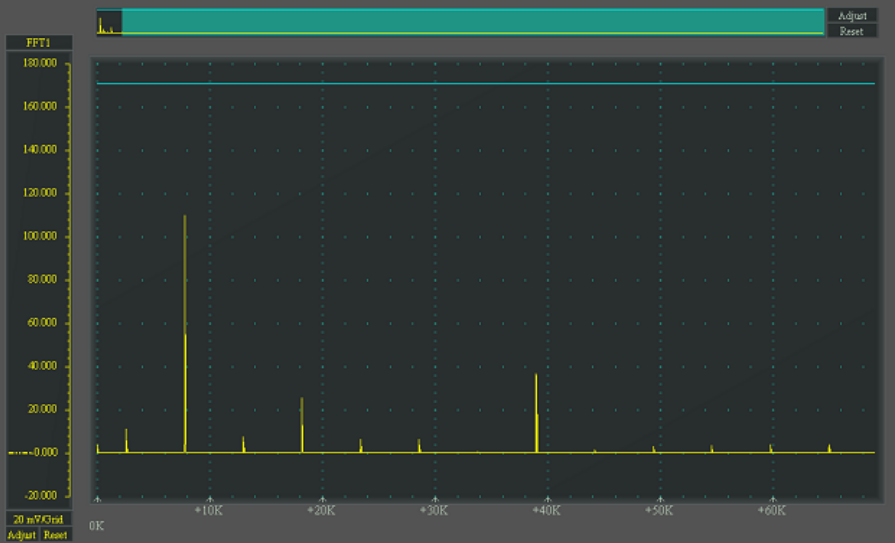Click the spectrum peak just below +40K
The width and height of the screenshot is (895, 543).
pos(537,413)
